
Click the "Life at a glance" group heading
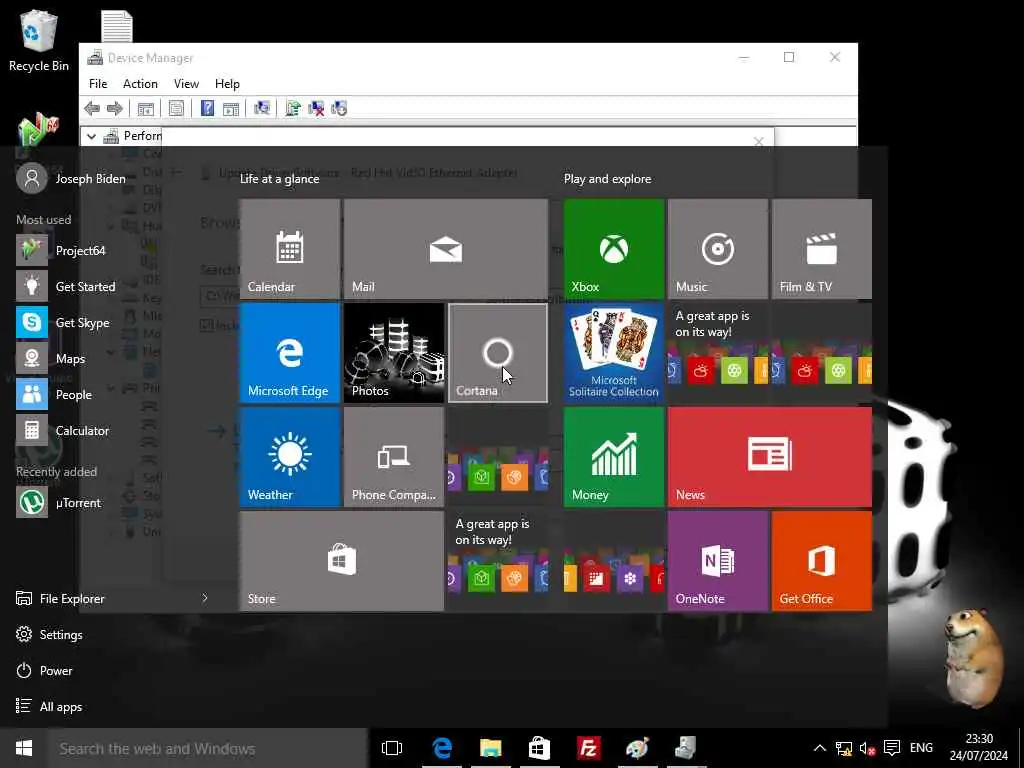coord(280,178)
